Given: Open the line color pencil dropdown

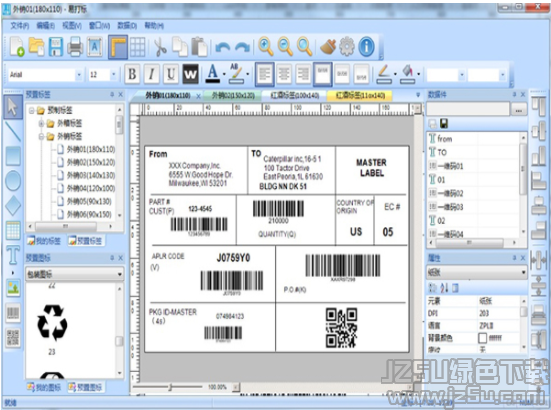Looking at the screenshot, I should tap(395, 74).
